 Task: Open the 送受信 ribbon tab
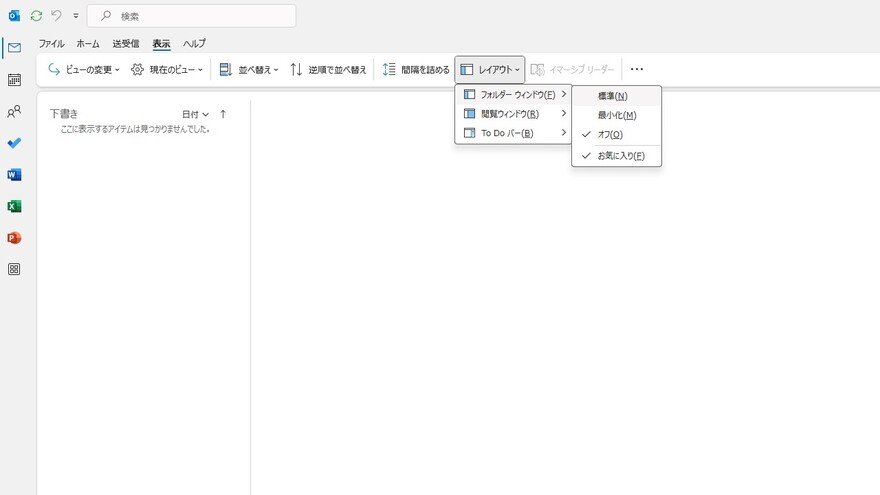coord(126,44)
